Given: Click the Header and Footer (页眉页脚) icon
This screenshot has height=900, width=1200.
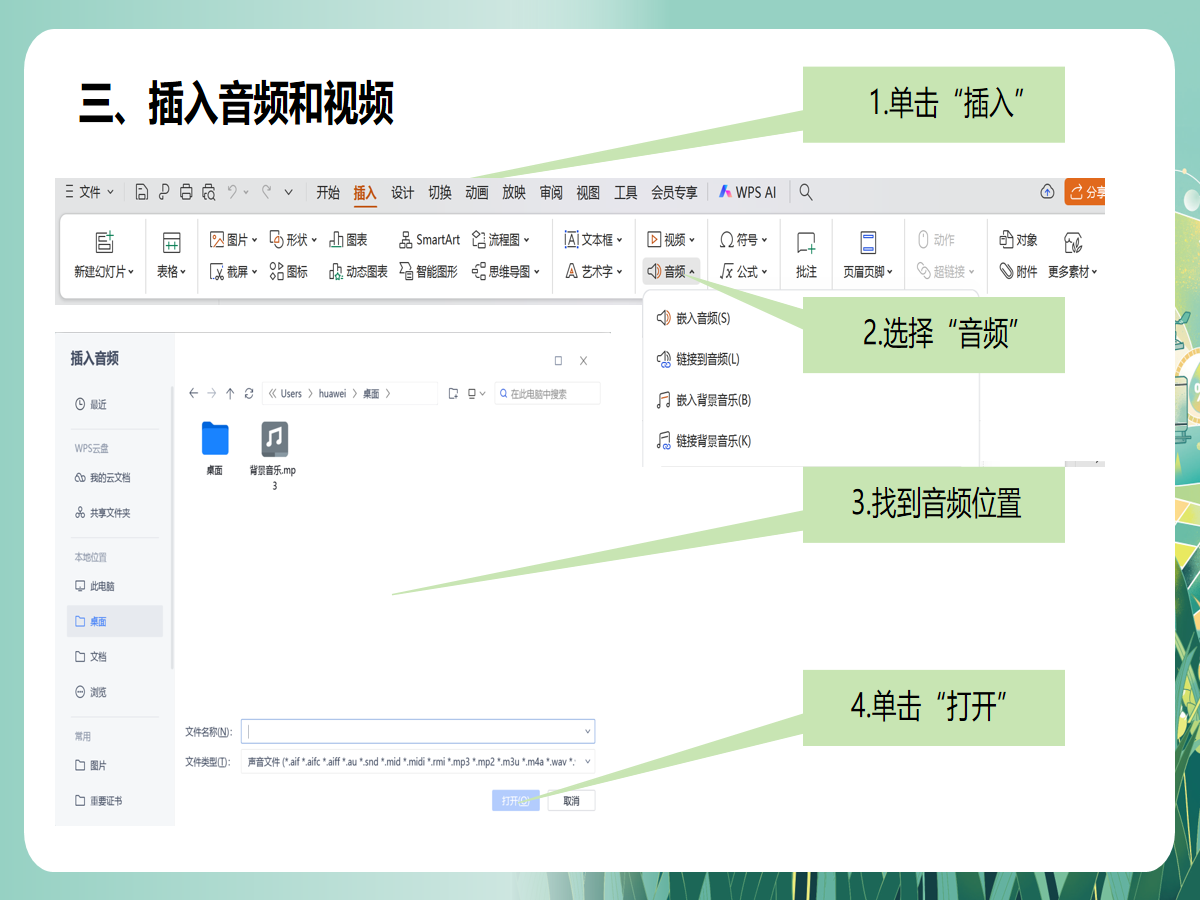Looking at the screenshot, I should click(x=868, y=242).
